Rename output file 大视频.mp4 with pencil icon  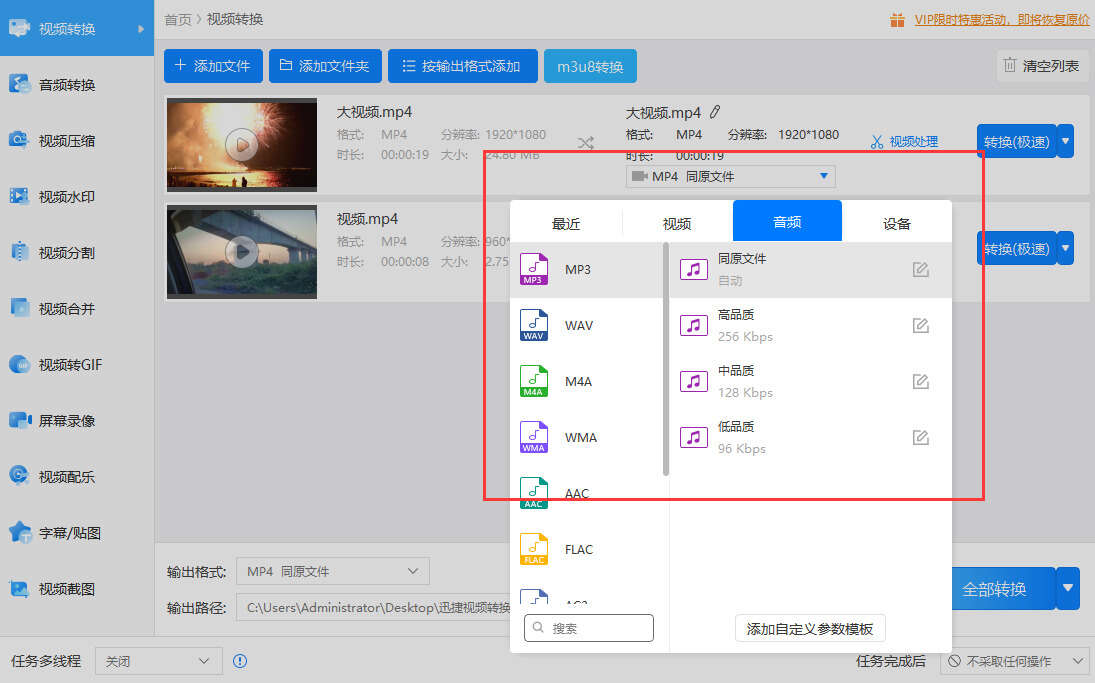pos(715,112)
